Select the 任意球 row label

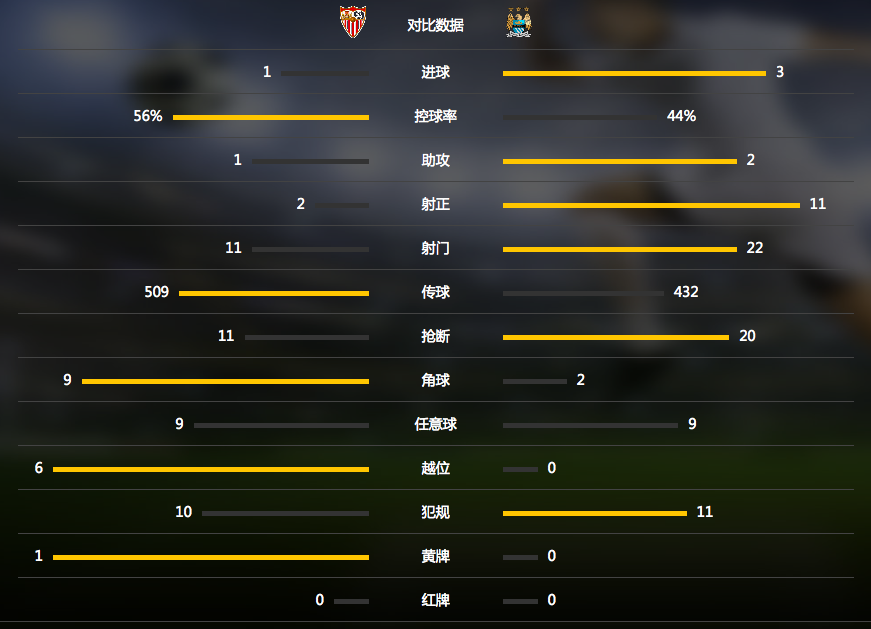436,424
